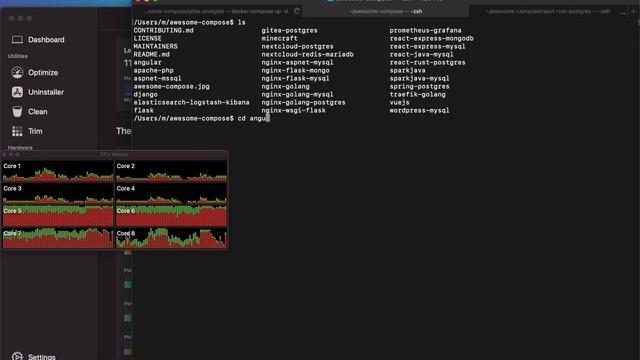Click 'traefik-golang' in terminal listing

pos(418,94)
